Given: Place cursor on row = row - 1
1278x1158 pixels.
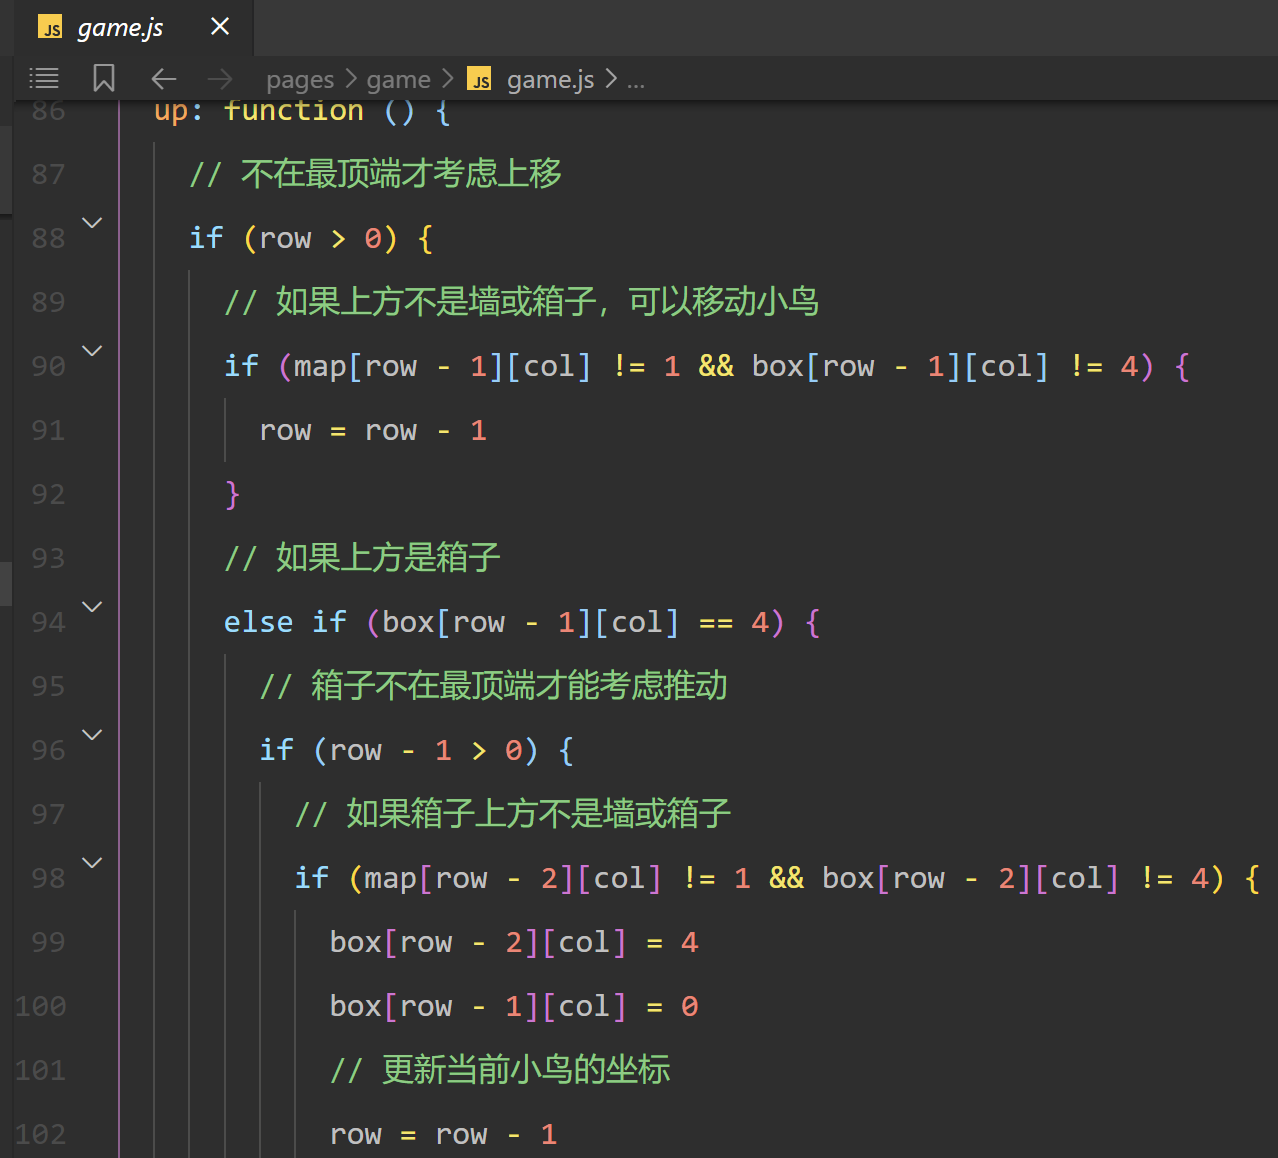Looking at the screenshot, I should tap(373, 430).
